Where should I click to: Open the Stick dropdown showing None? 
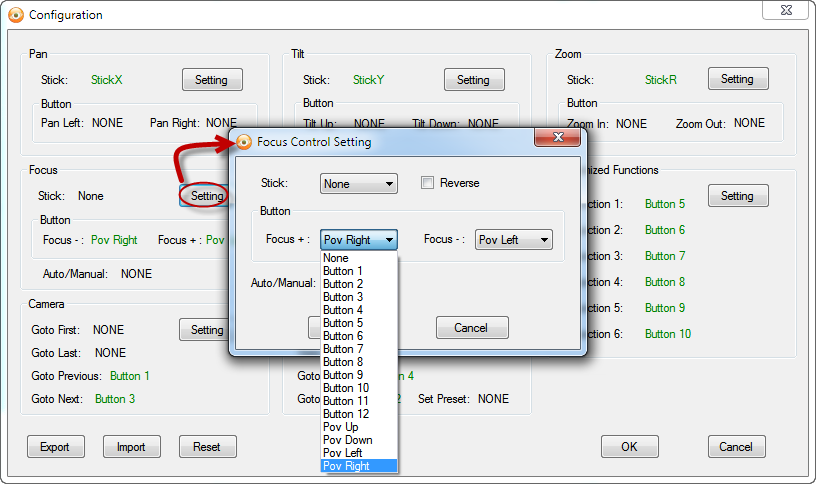pyautogui.click(x=359, y=184)
